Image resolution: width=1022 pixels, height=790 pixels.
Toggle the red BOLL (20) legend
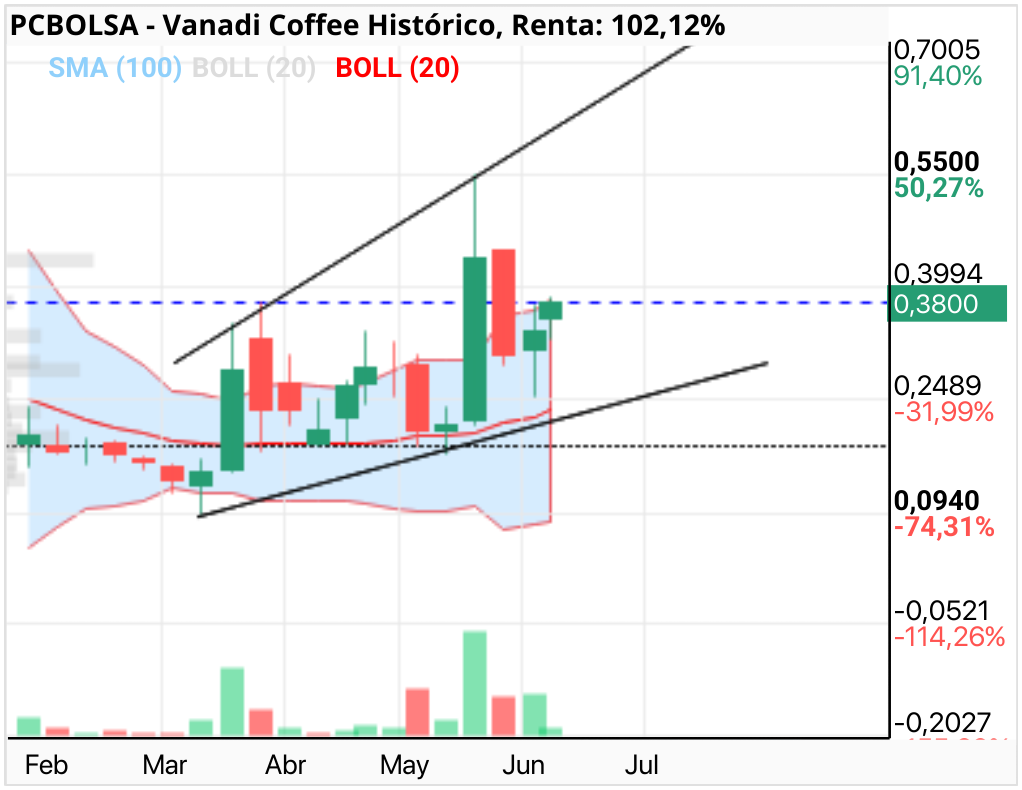point(398,68)
